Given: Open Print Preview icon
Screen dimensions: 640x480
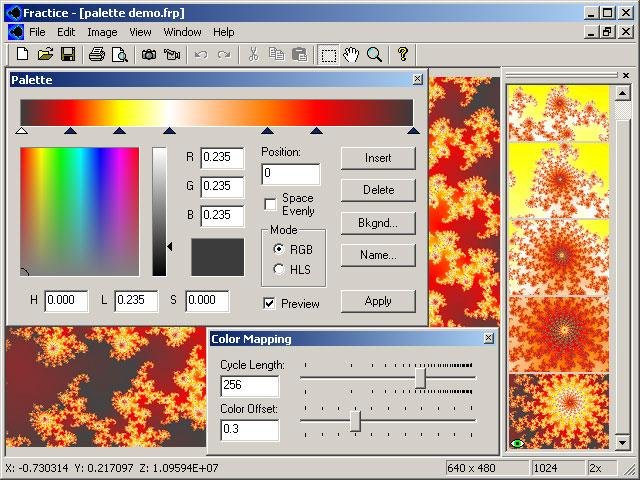Looking at the screenshot, I should [120, 54].
